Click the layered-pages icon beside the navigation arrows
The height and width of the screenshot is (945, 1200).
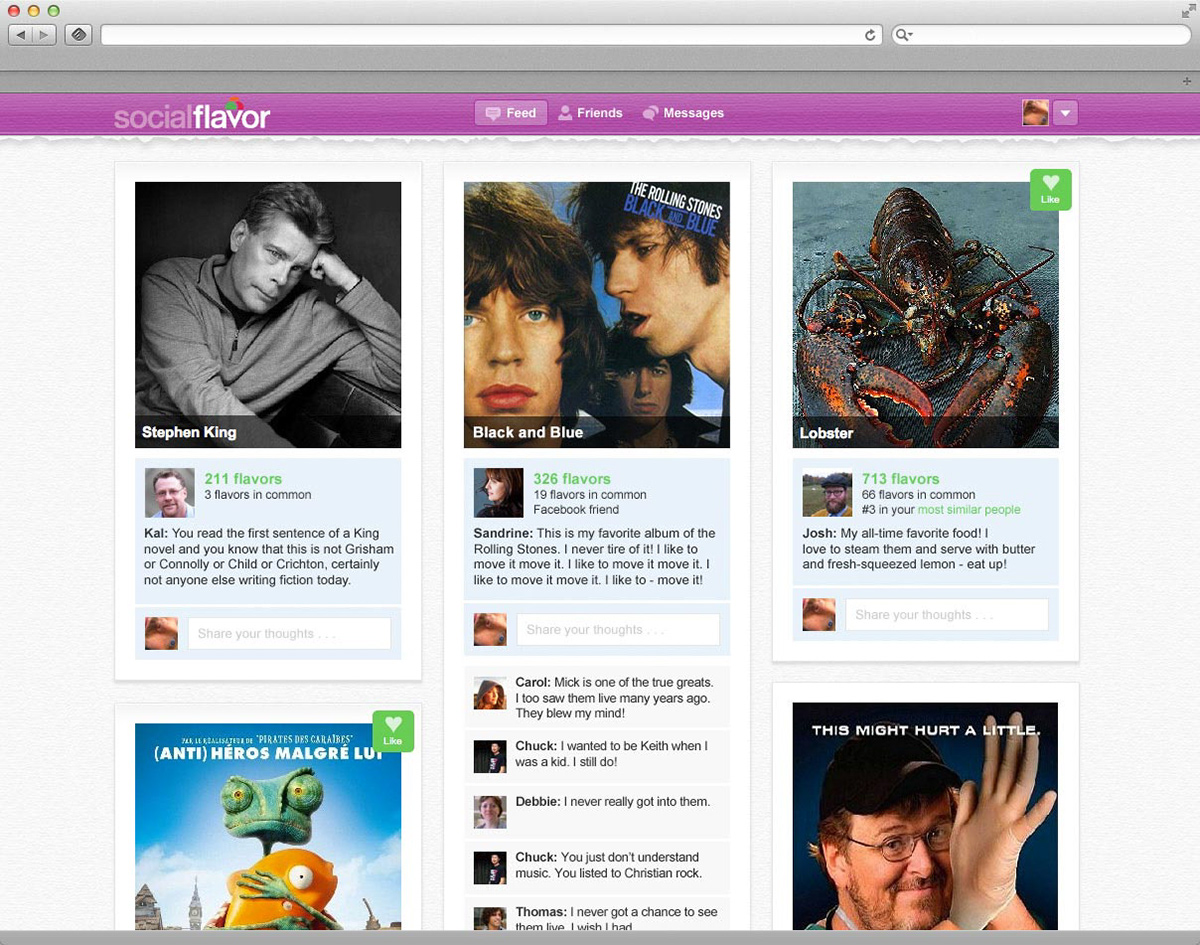click(79, 35)
